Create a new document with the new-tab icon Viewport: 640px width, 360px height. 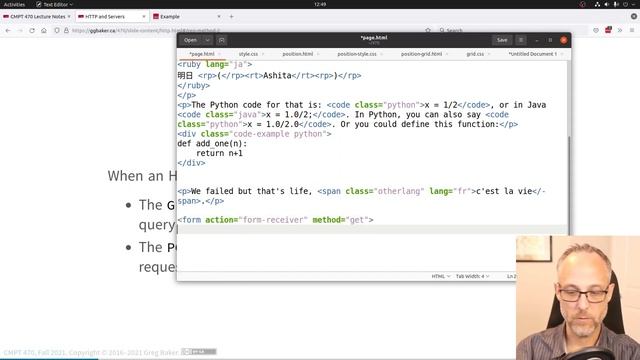(x=222, y=40)
